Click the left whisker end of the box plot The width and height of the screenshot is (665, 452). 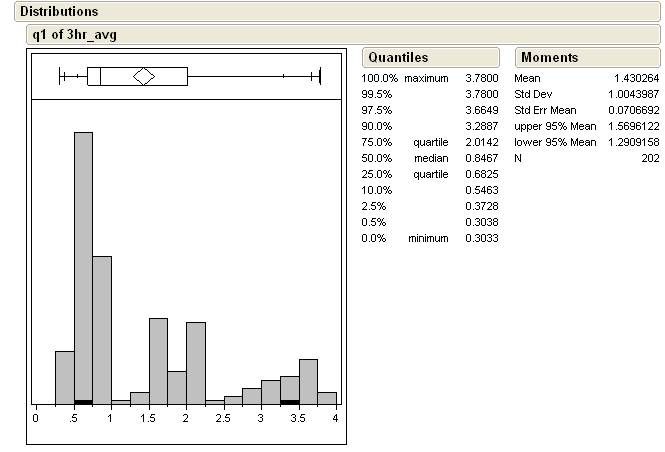(61, 76)
